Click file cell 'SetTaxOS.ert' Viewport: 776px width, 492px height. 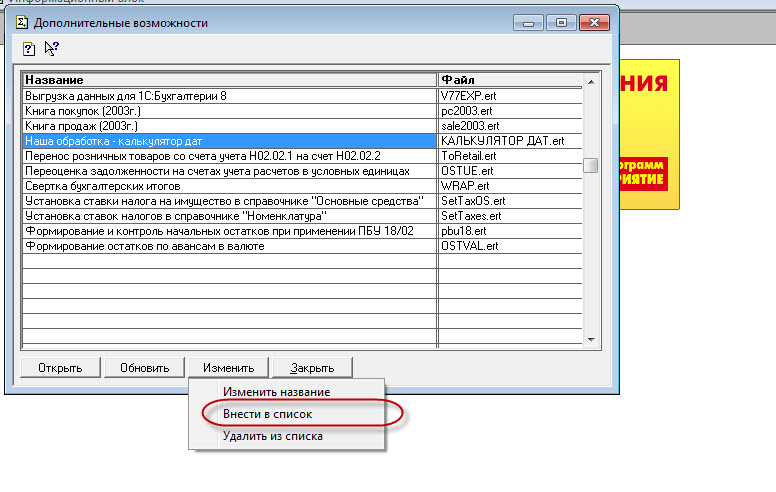point(510,201)
